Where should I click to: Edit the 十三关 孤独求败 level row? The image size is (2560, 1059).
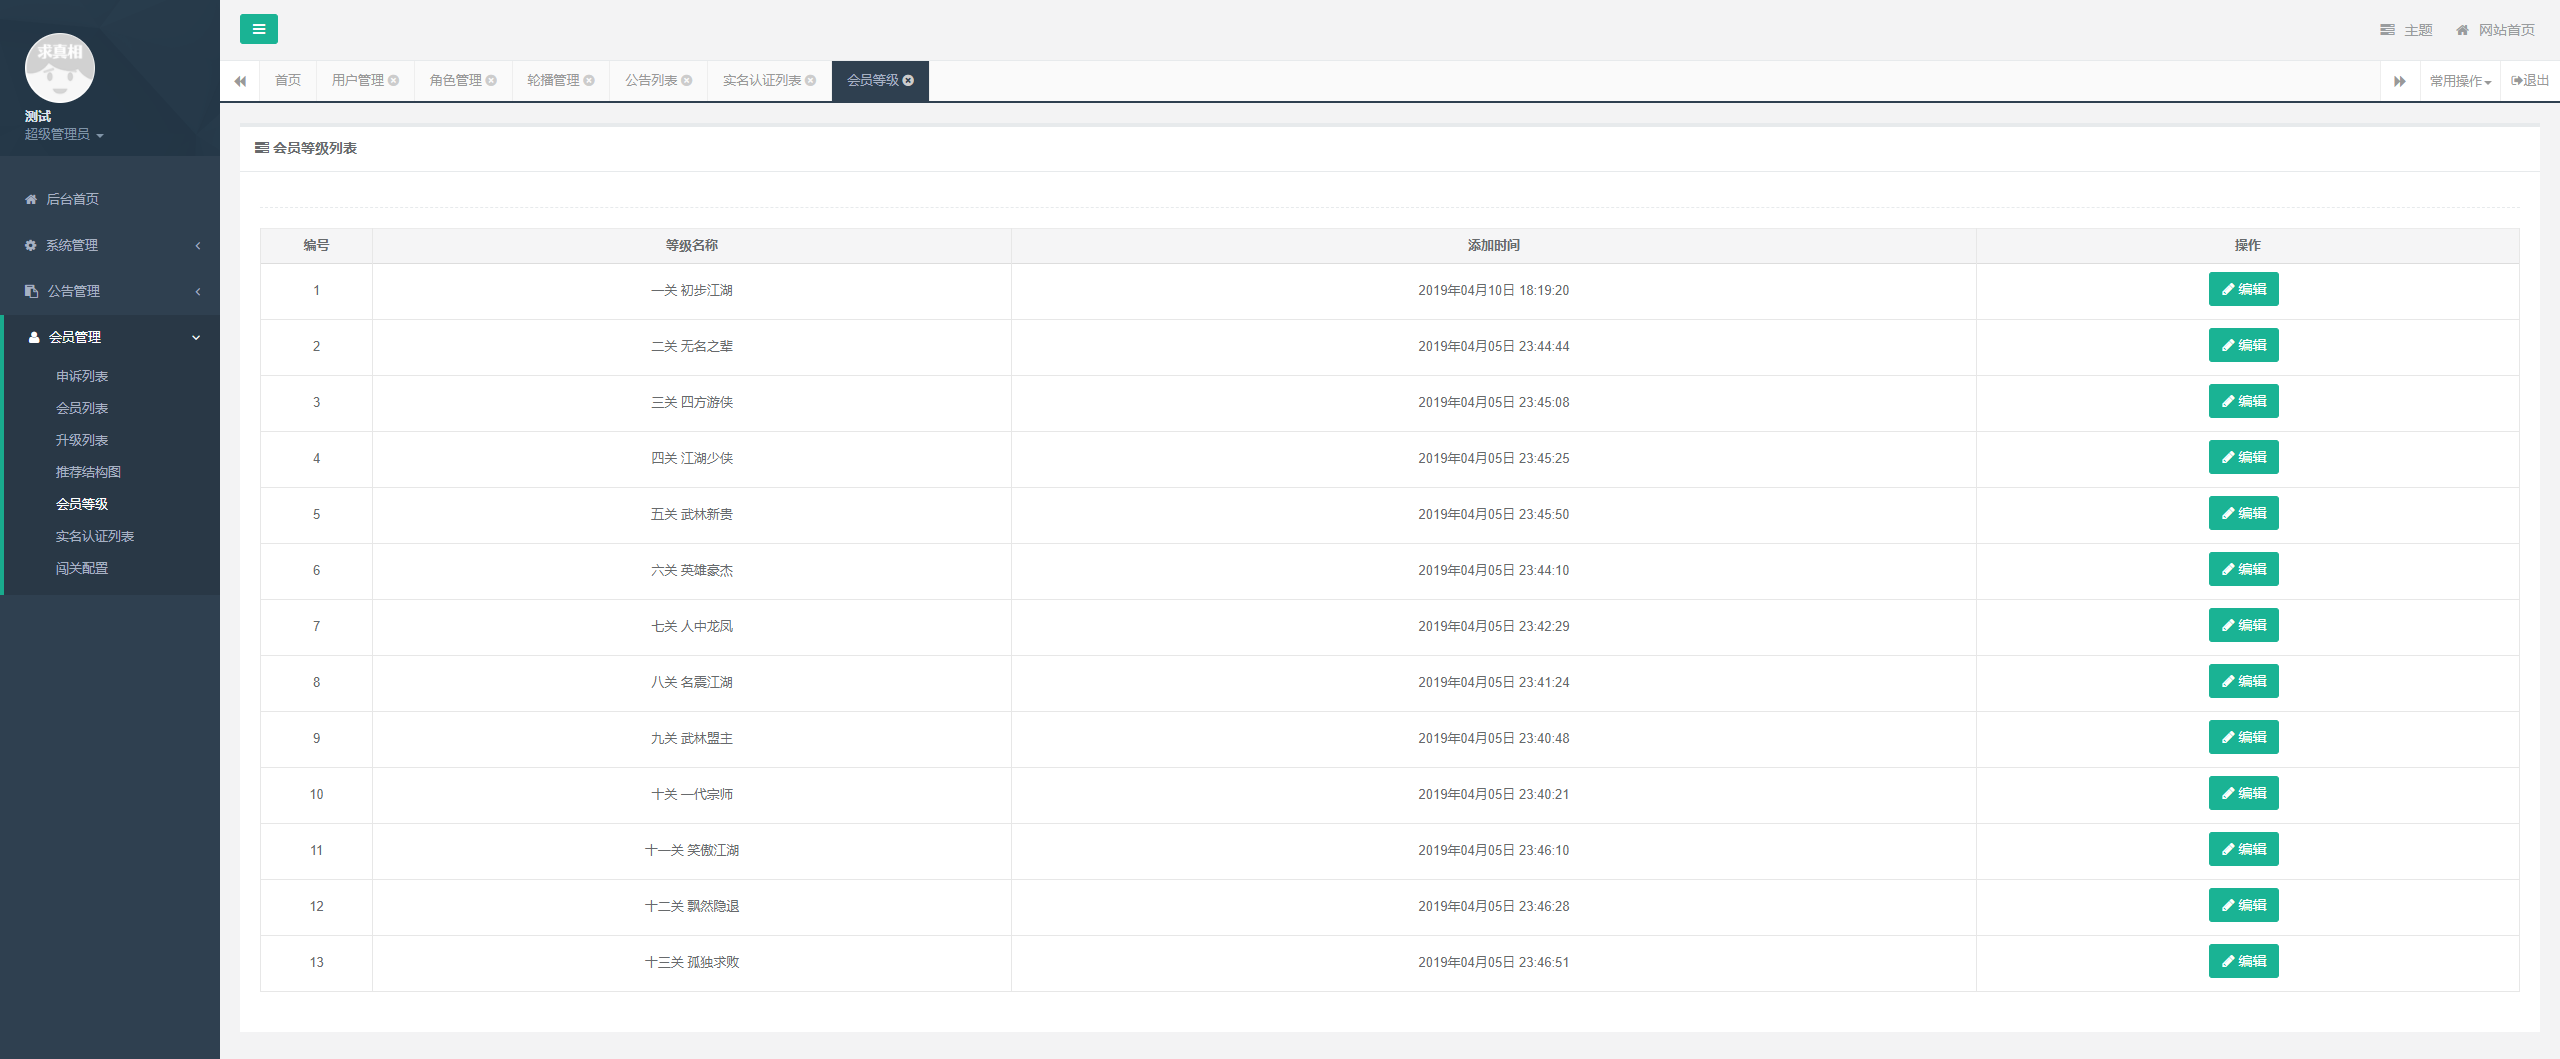pos(2243,961)
